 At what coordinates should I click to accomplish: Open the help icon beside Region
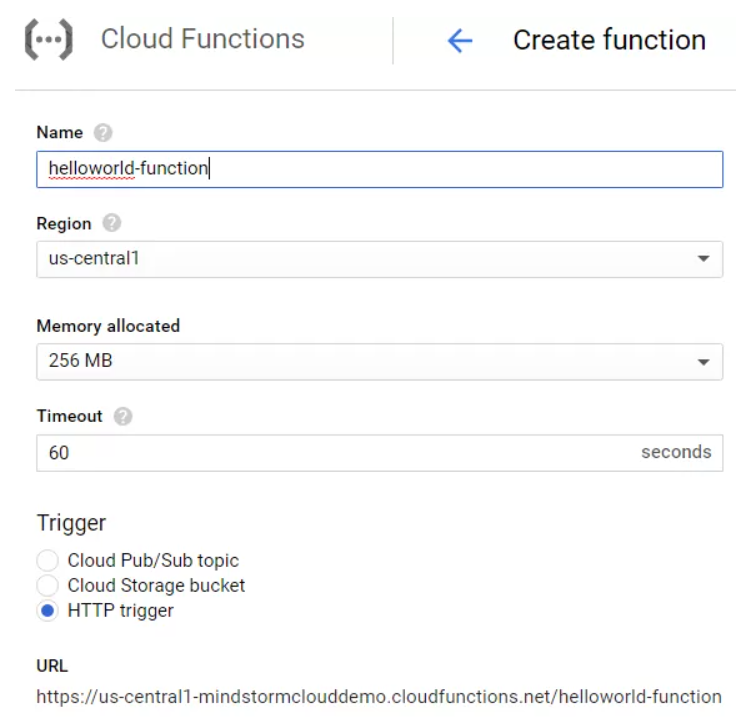(112, 223)
